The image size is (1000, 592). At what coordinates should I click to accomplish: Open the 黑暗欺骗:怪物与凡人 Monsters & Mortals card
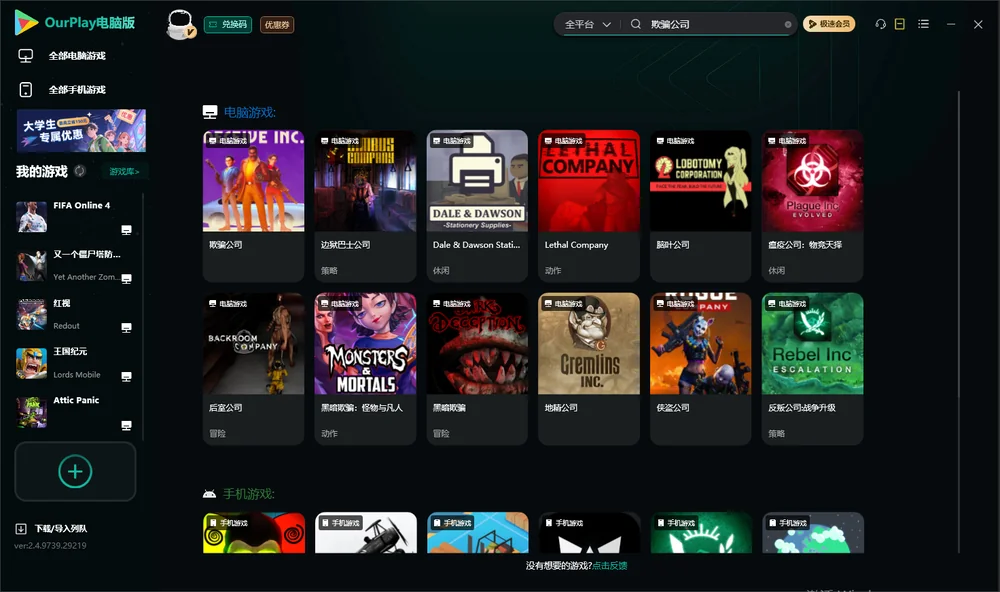coord(365,369)
